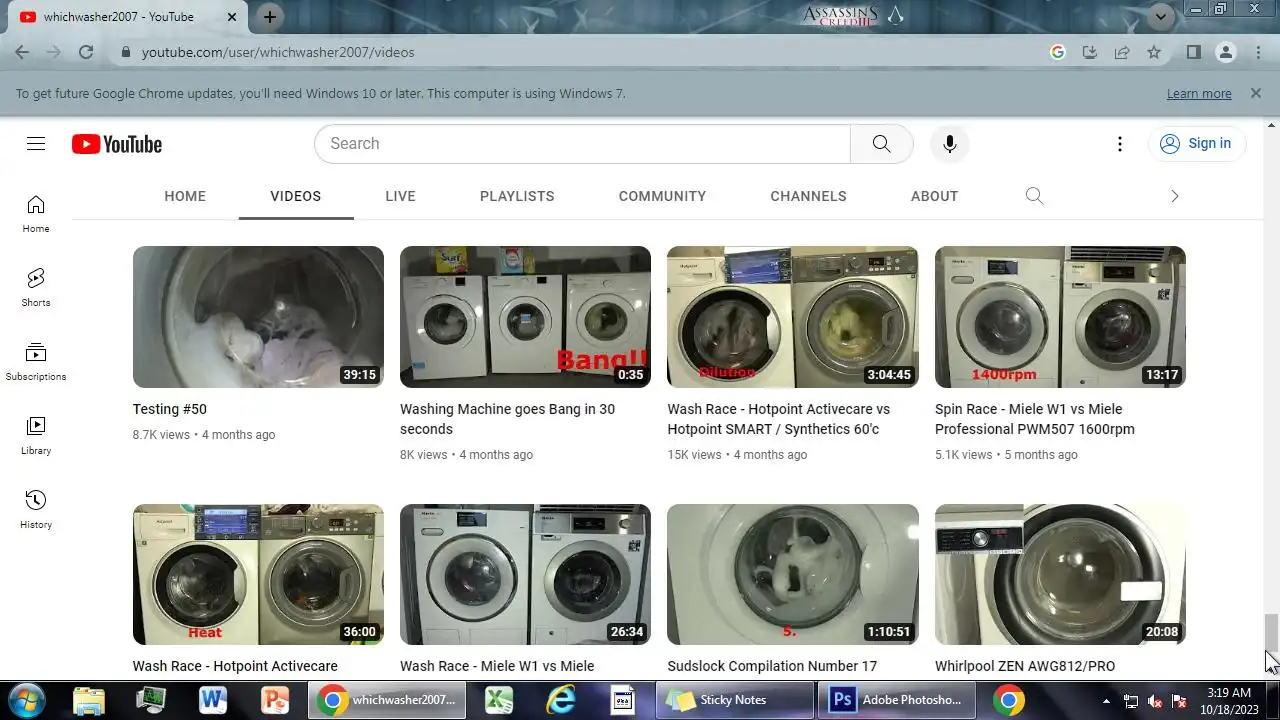
Task: Click the YouTube search input field
Action: click(582, 144)
